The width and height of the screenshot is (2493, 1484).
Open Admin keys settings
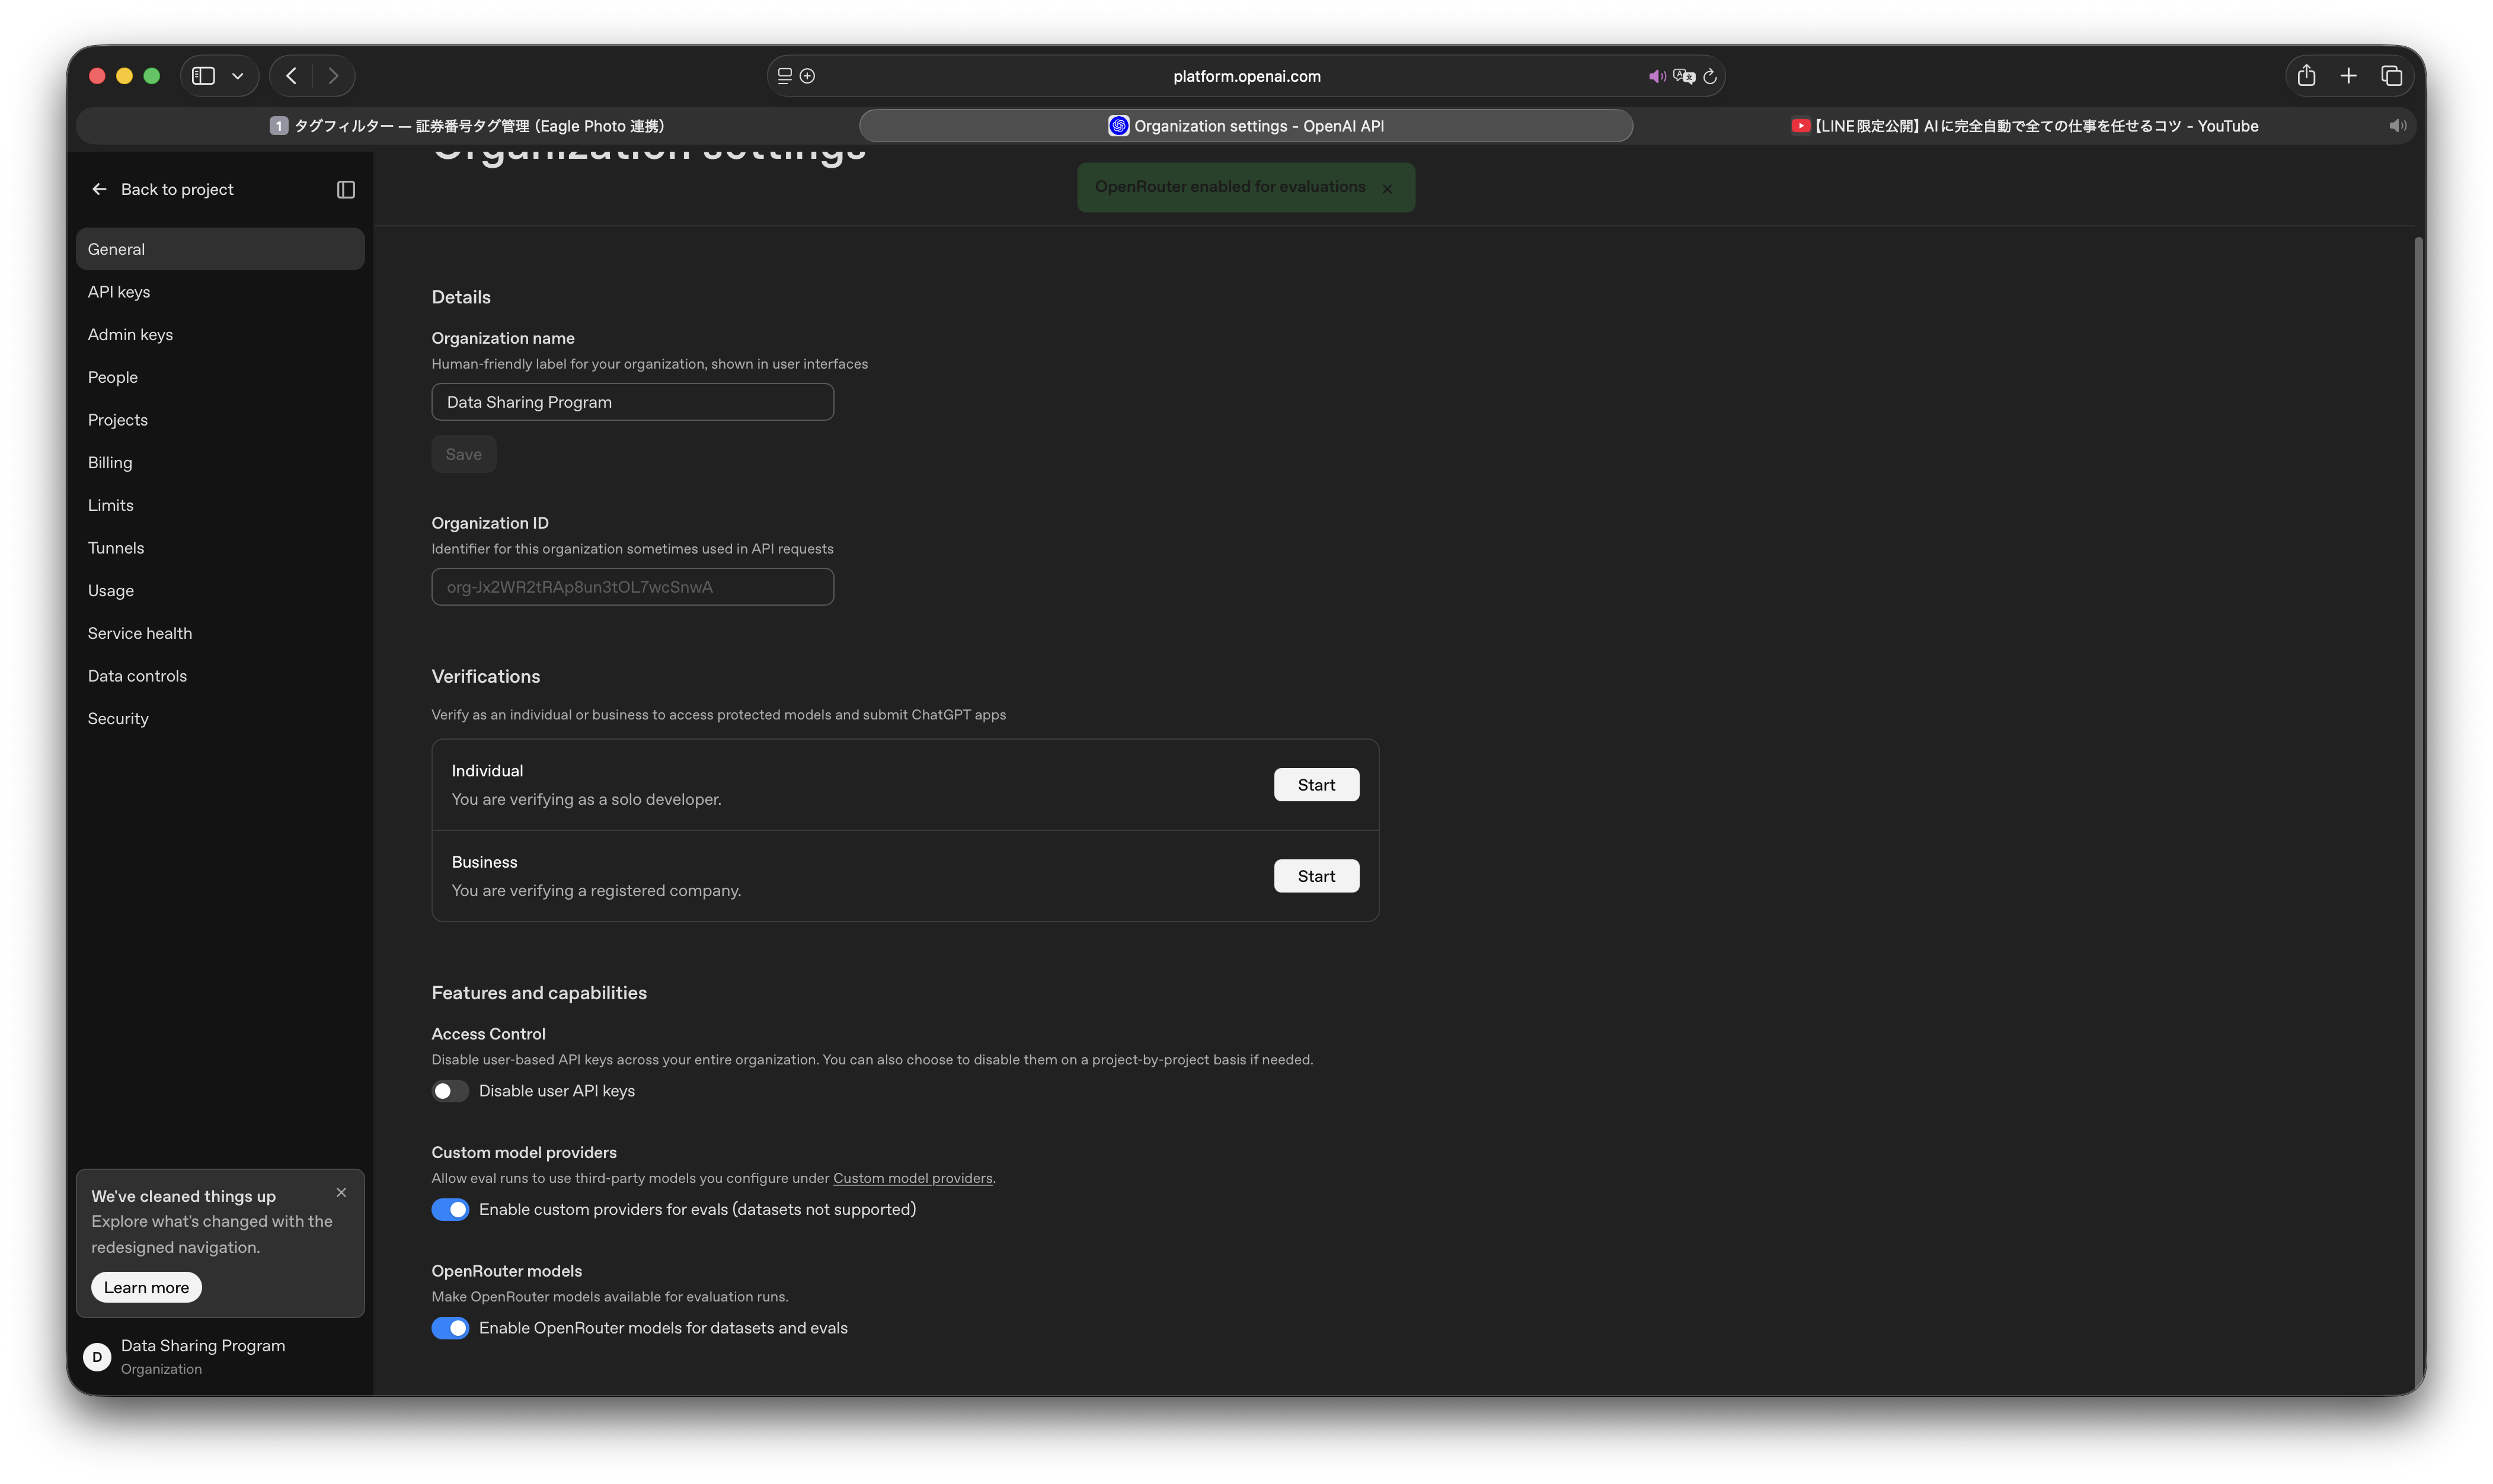220,335
